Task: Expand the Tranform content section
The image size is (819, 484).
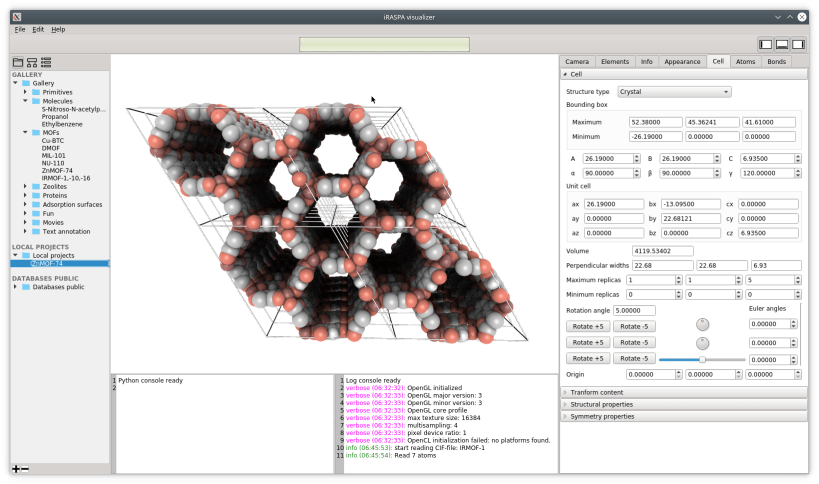Action: pyautogui.click(x=684, y=392)
